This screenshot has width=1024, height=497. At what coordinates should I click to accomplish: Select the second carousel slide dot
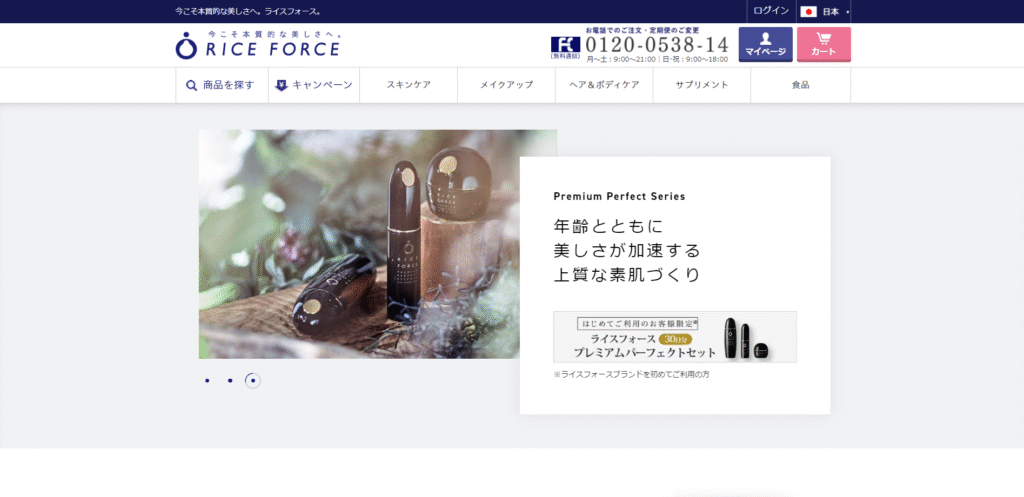click(x=230, y=381)
